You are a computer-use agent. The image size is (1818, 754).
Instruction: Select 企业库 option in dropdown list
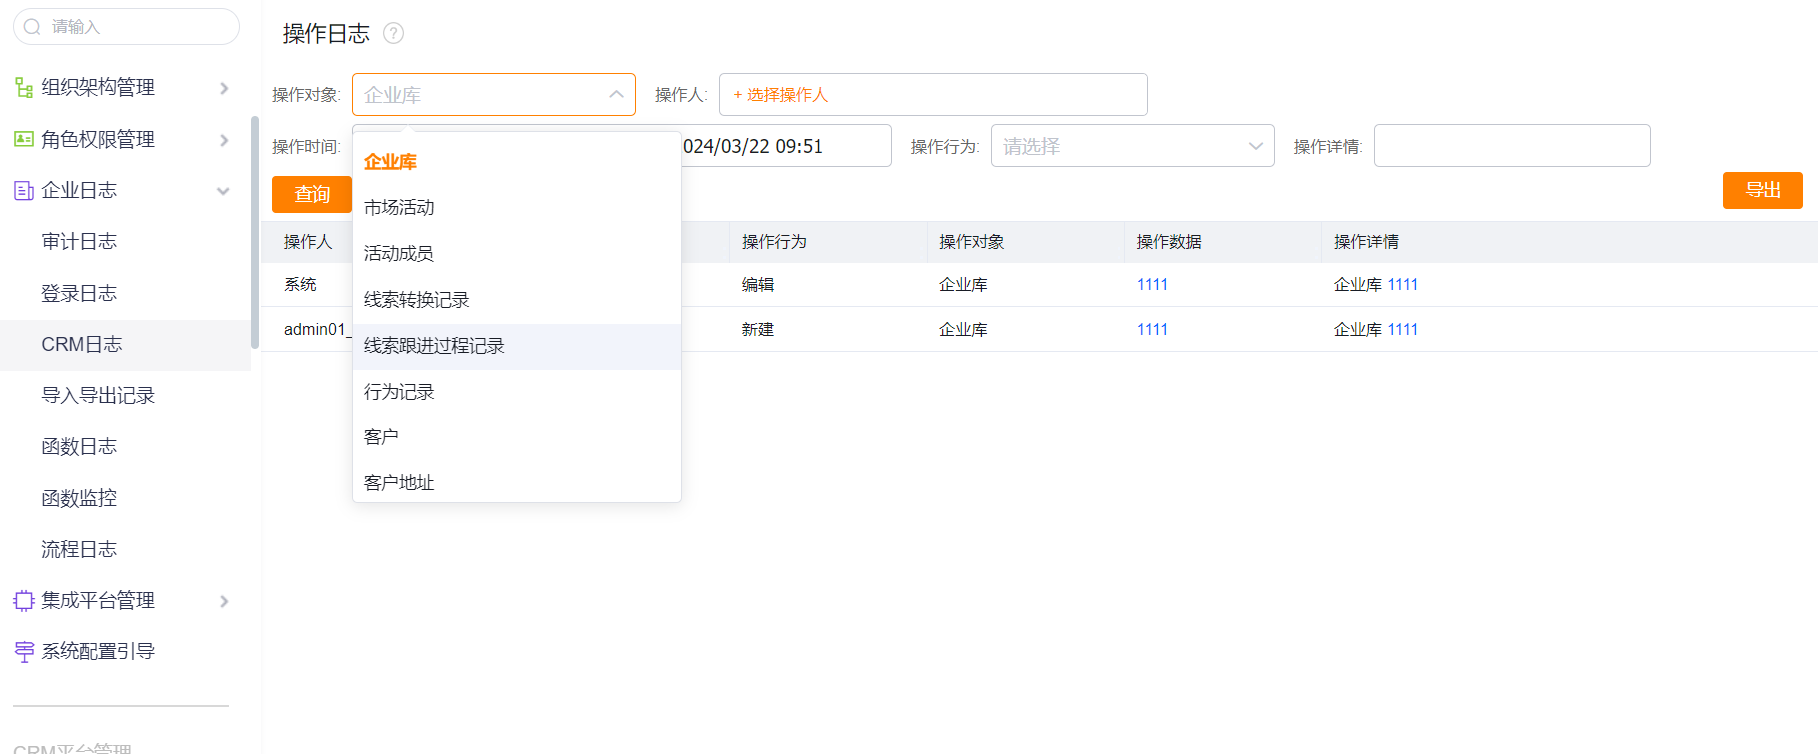517,162
